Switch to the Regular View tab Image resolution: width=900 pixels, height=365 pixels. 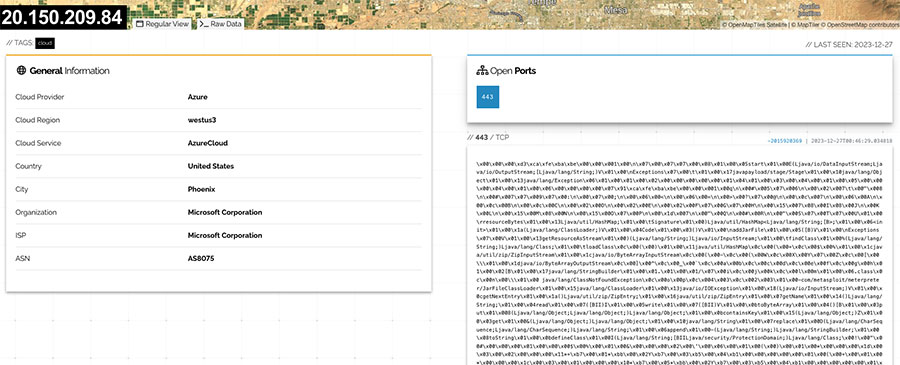[163, 24]
